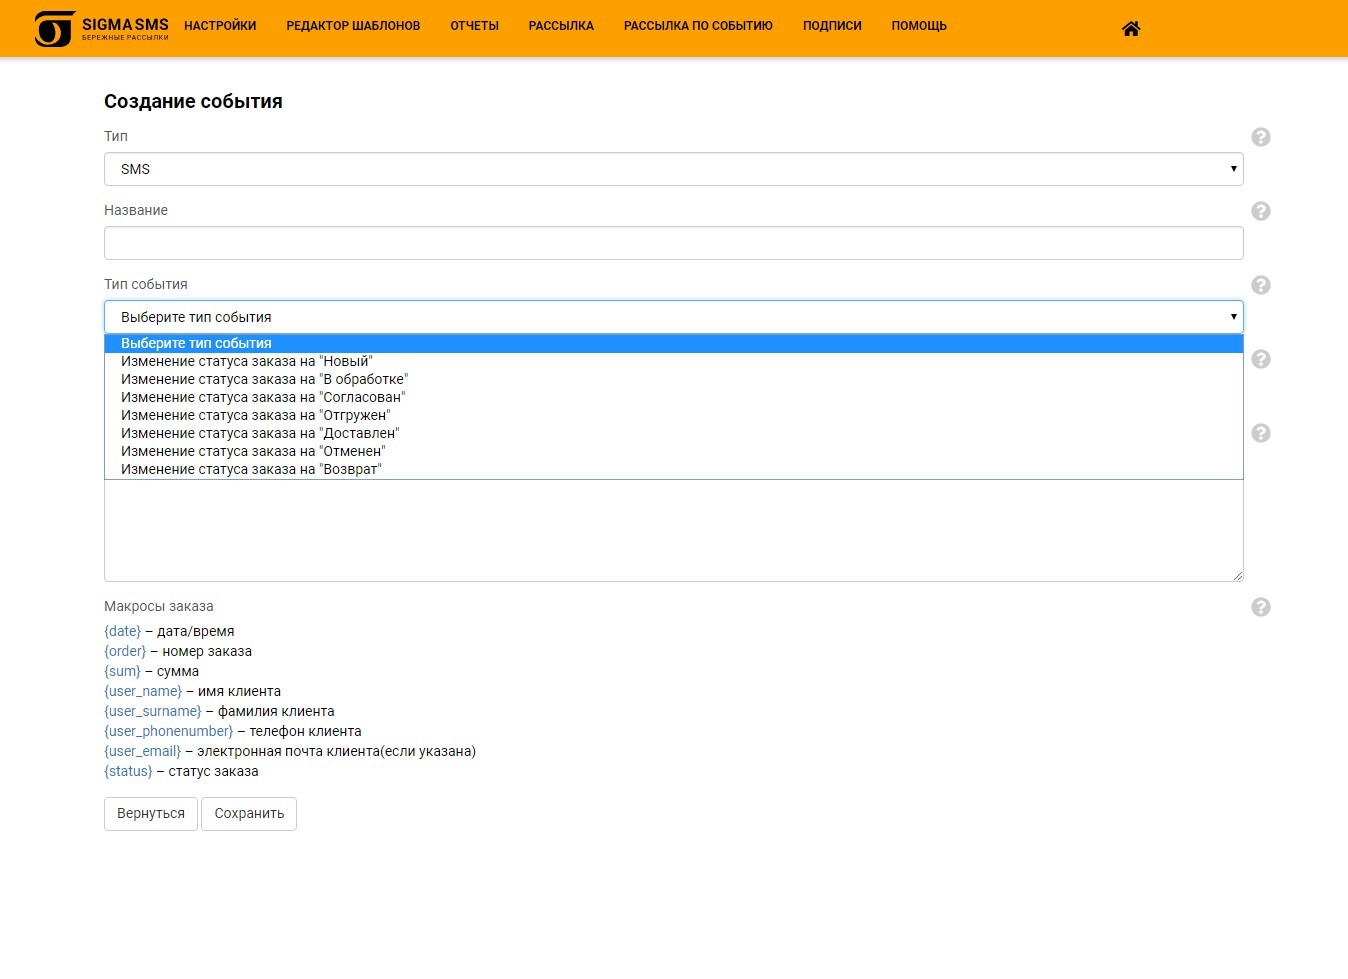Select status option "Новый" from list
The height and width of the screenshot is (979, 1348).
pos(246,361)
